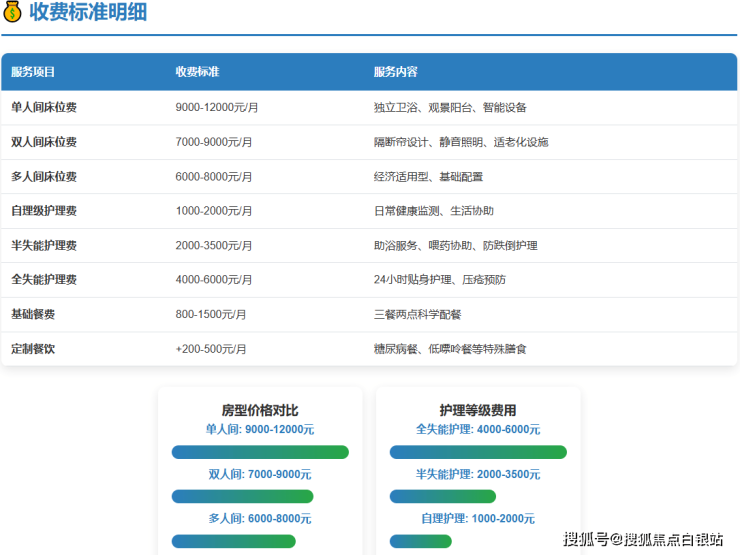Click the bar under 单人间: 9000-12000元
The width and height of the screenshot is (740, 555).
click(260, 452)
